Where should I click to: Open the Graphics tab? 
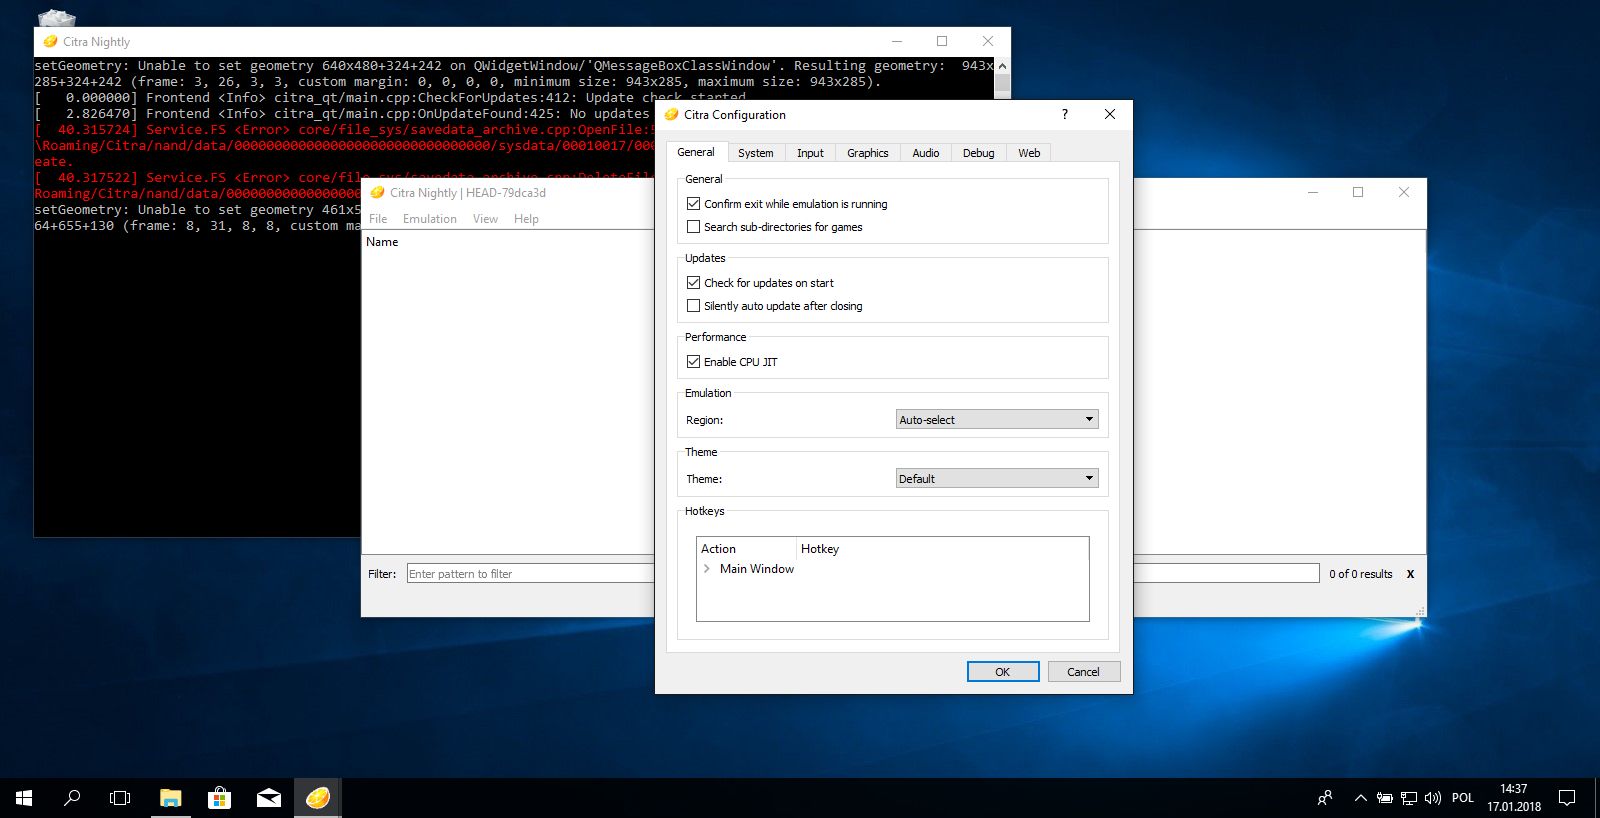867,153
